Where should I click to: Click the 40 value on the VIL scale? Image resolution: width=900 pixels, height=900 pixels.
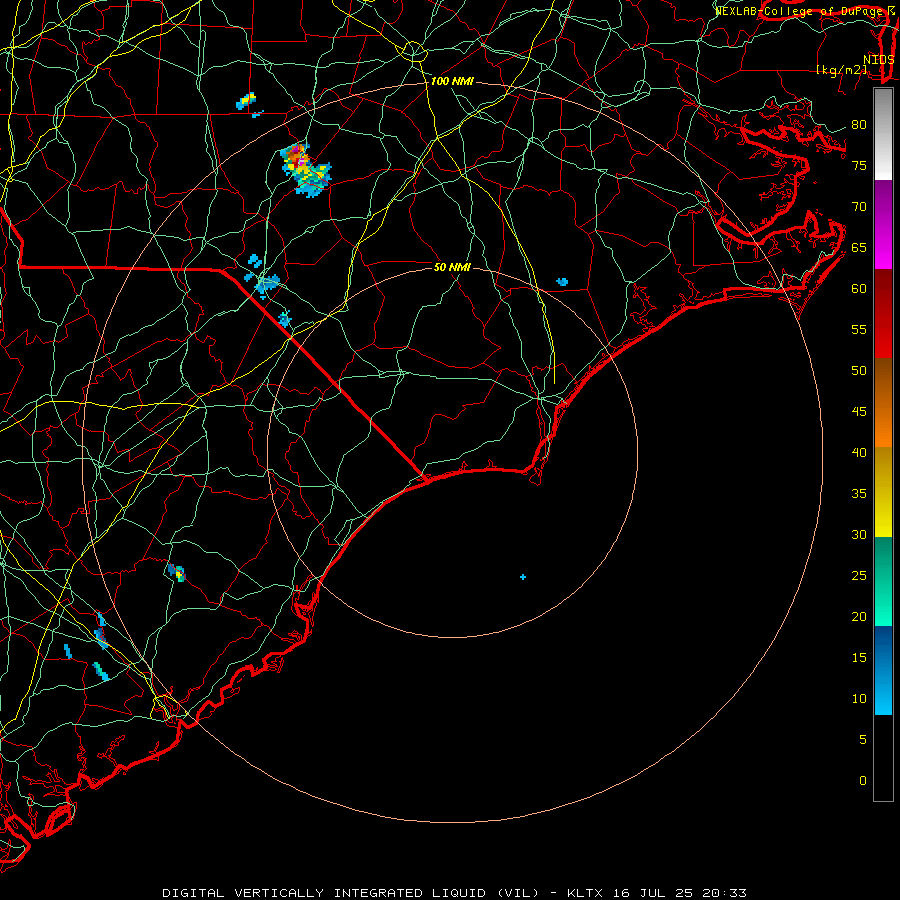click(x=859, y=452)
